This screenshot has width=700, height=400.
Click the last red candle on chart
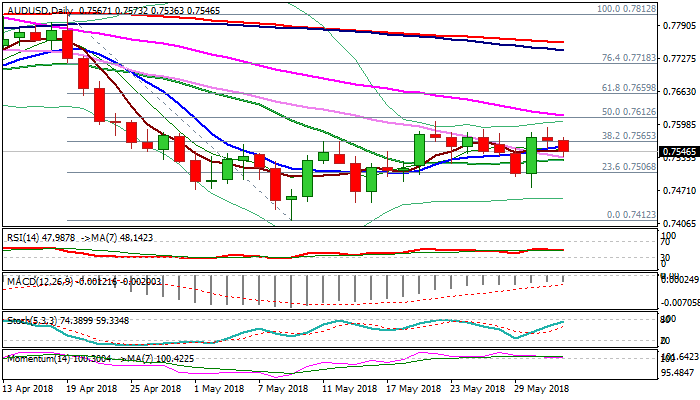pos(563,146)
